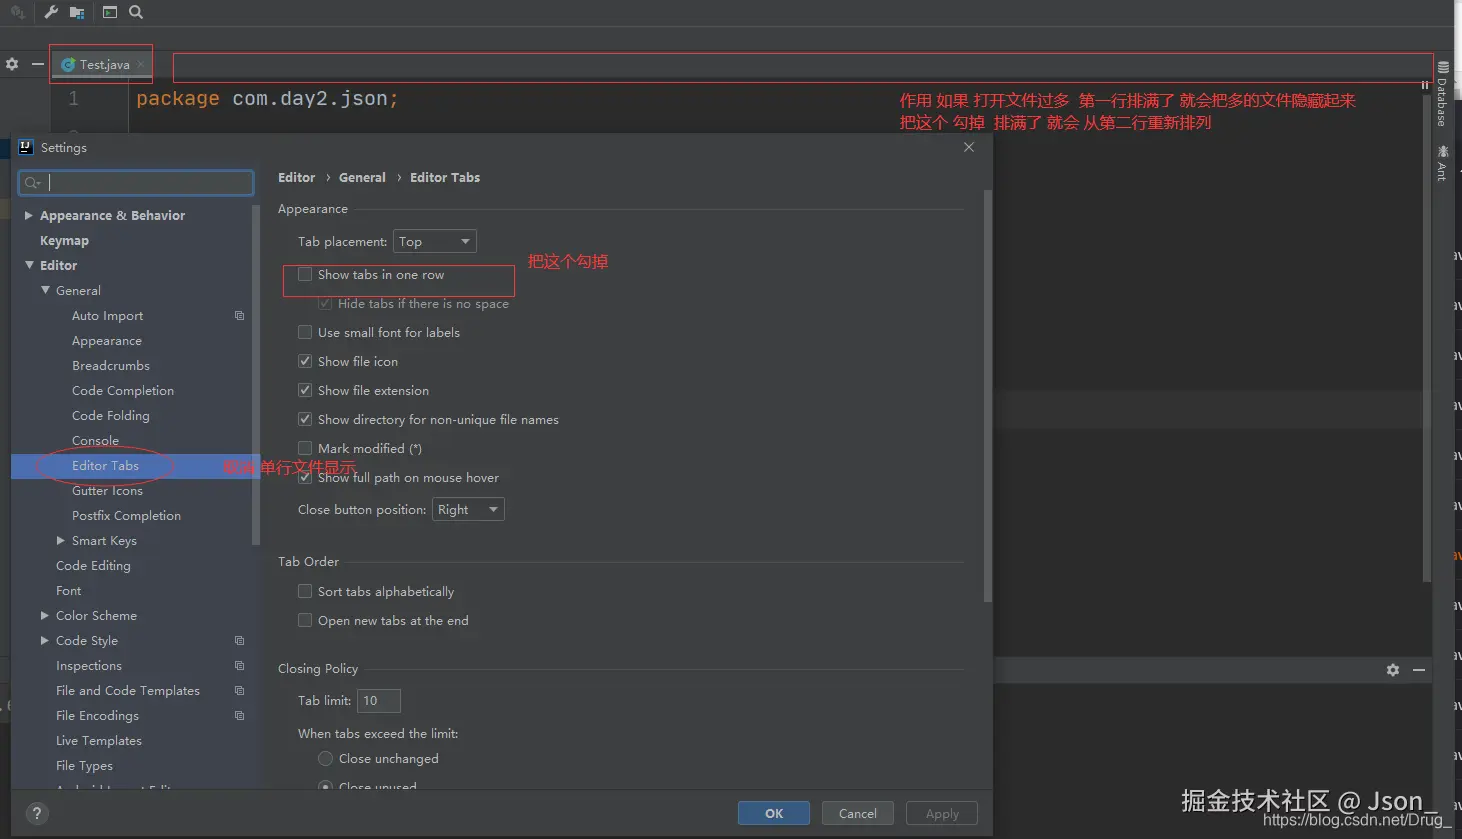Open Run Anything terminal icon in toolbar
1462x839 pixels.
pyautogui.click(x=110, y=12)
